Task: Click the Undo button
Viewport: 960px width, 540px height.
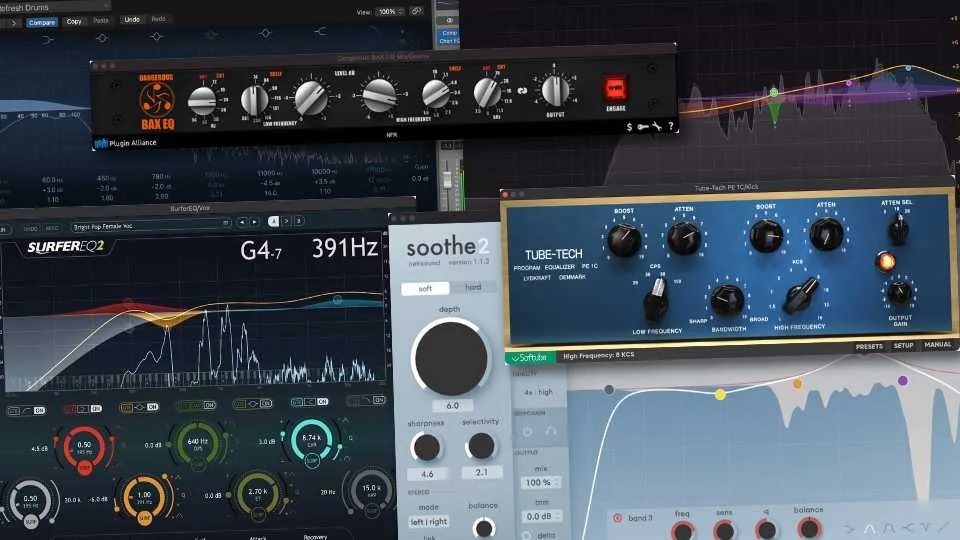Action: [x=132, y=20]
